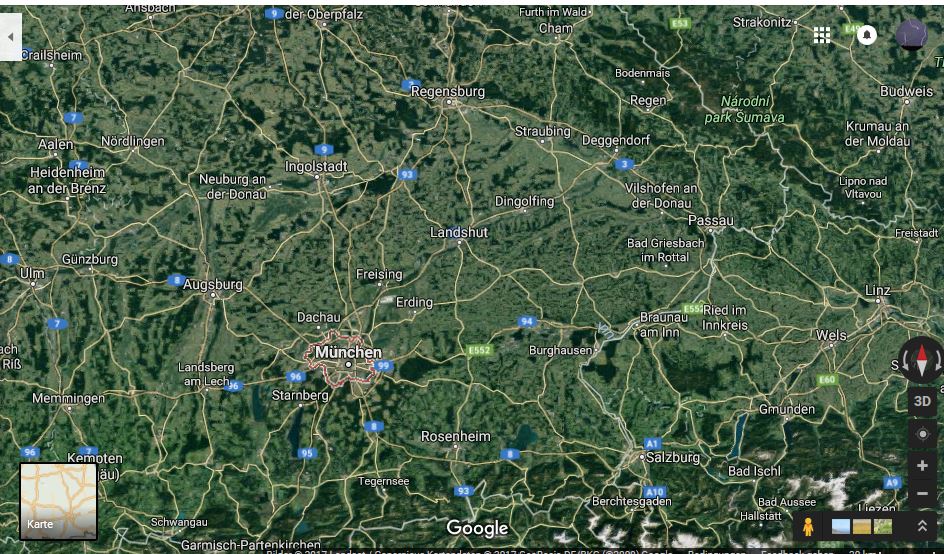Select the Günzburg label

click(90, 260)
